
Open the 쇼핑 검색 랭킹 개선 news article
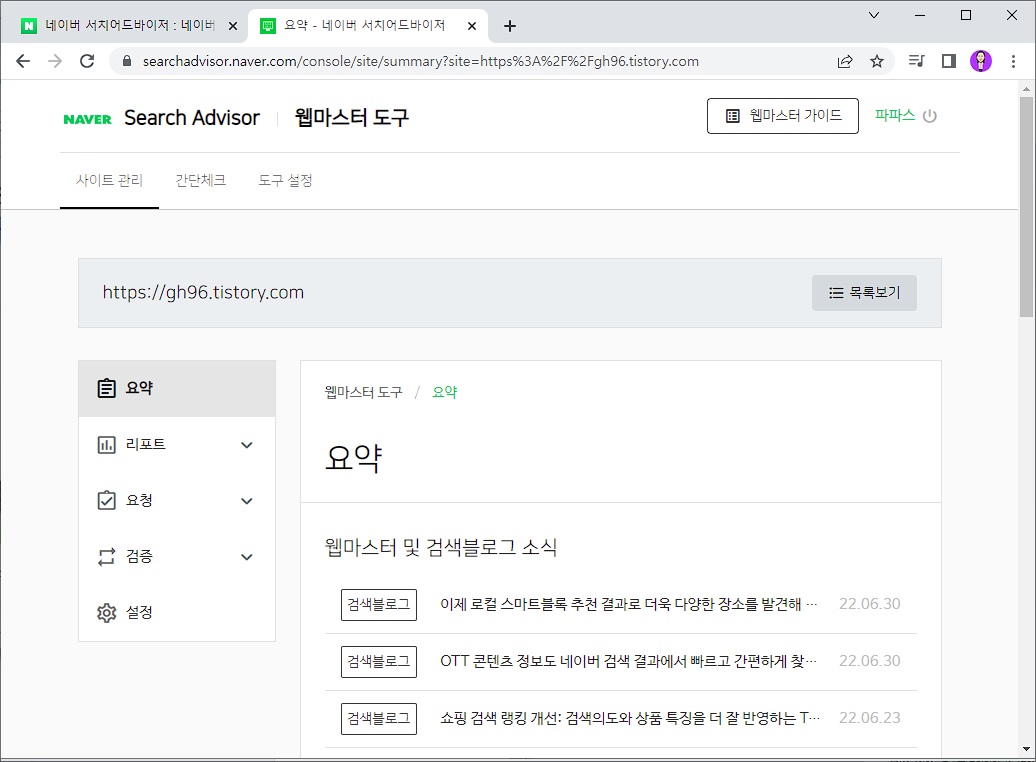click(x=630, y=718)
